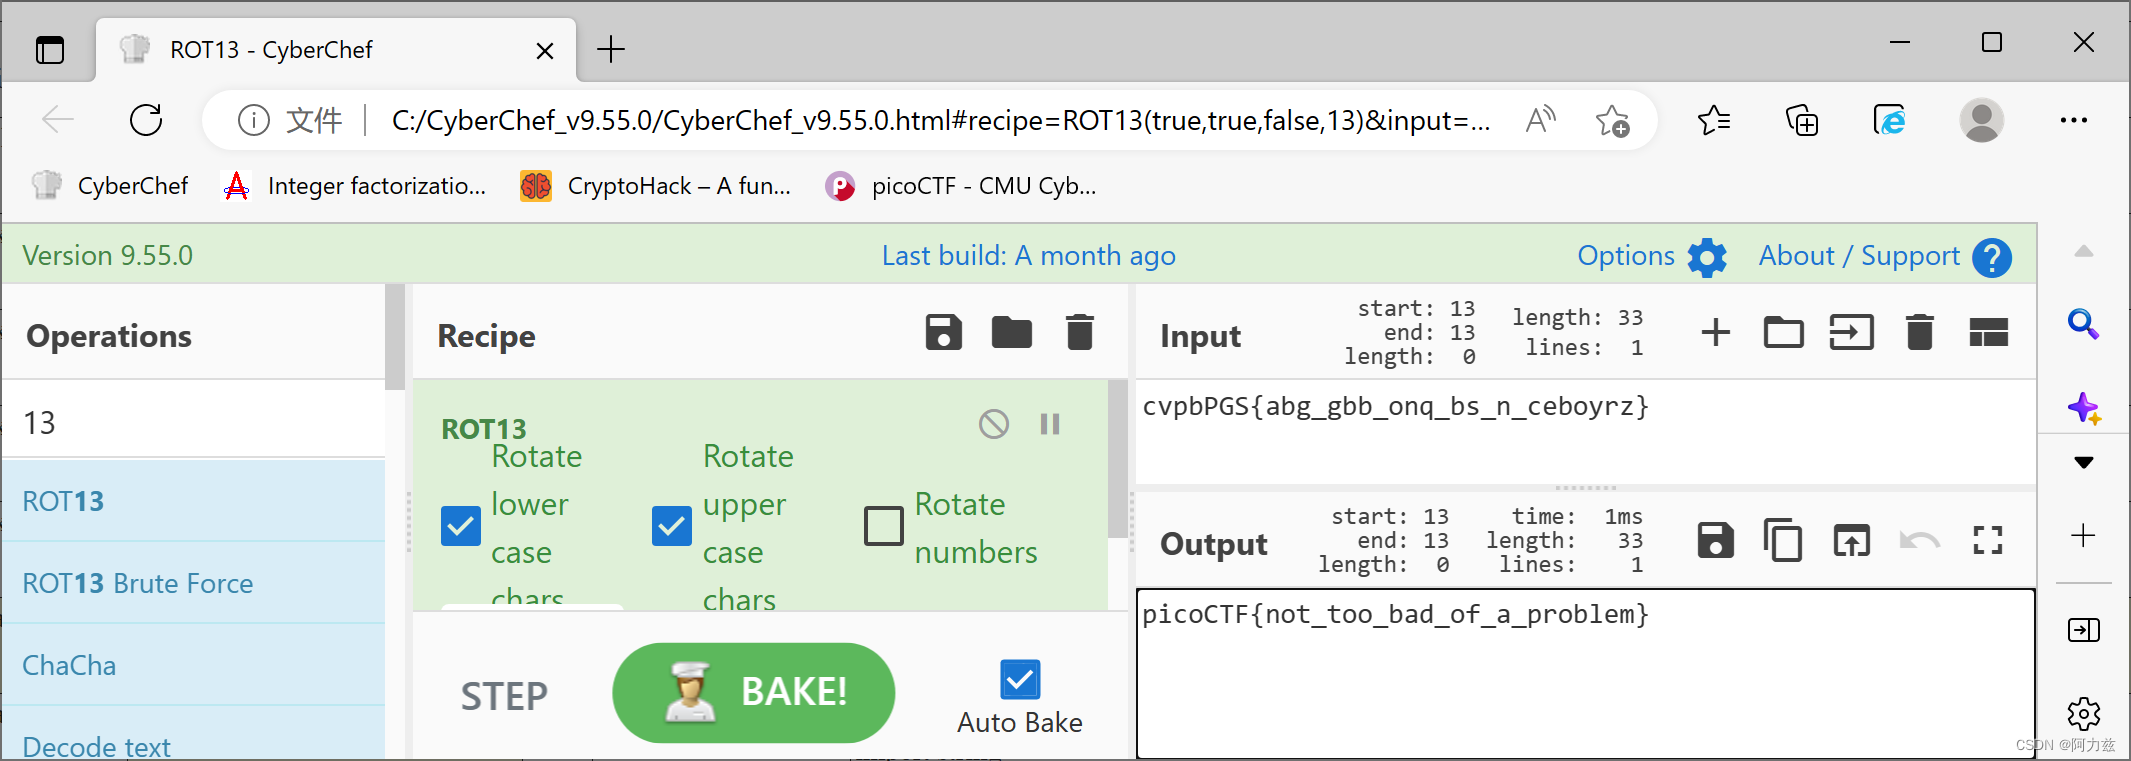The image size is (2131, 761).
Task: Enable the Rotate numbers checkbox
Action: [883, 525]
